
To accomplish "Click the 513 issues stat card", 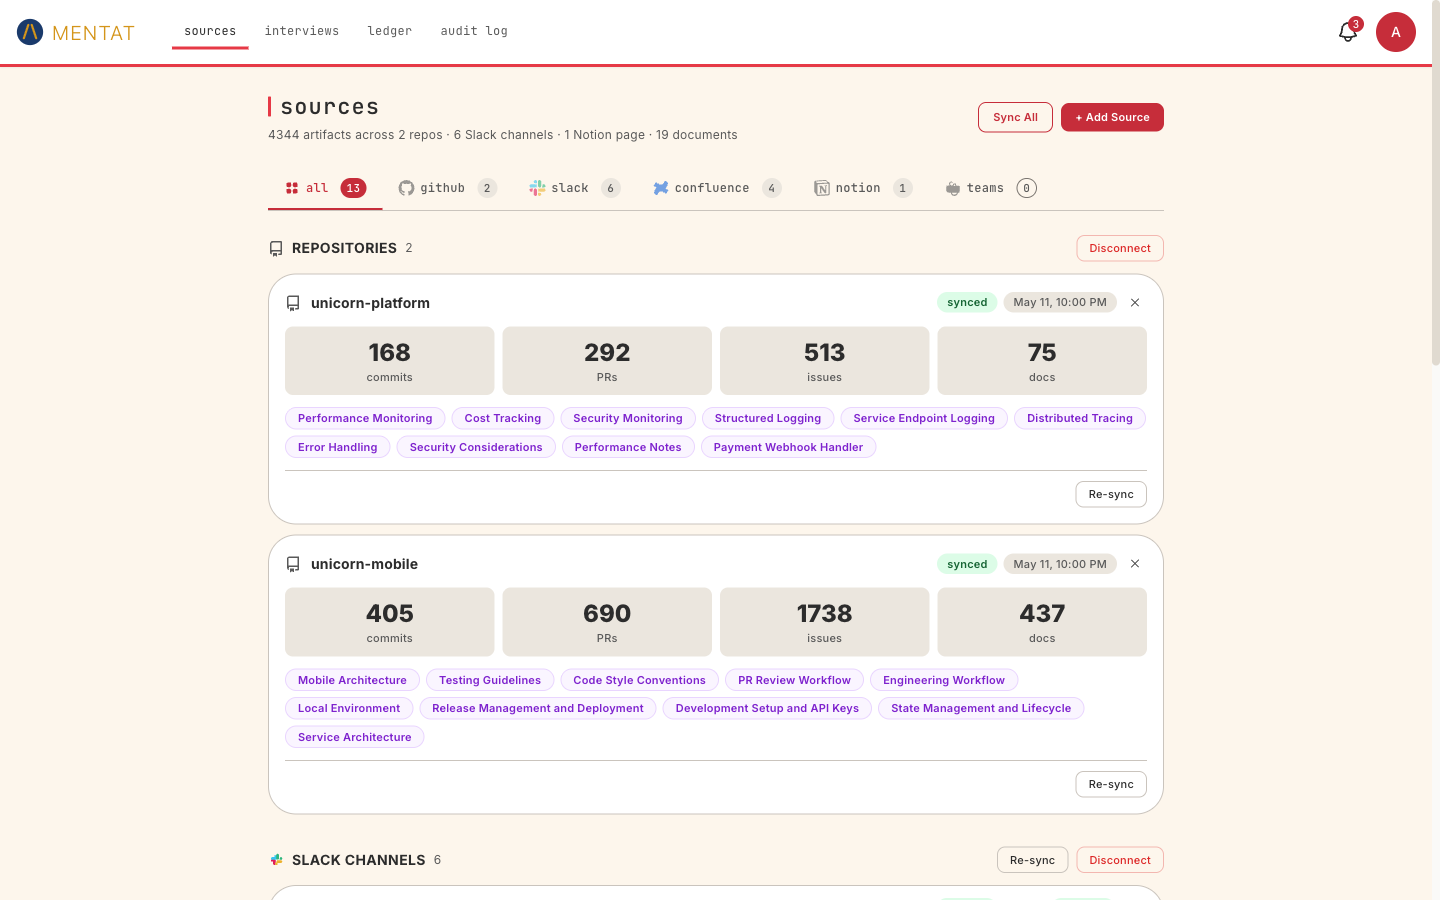I will tap(825, 361).
